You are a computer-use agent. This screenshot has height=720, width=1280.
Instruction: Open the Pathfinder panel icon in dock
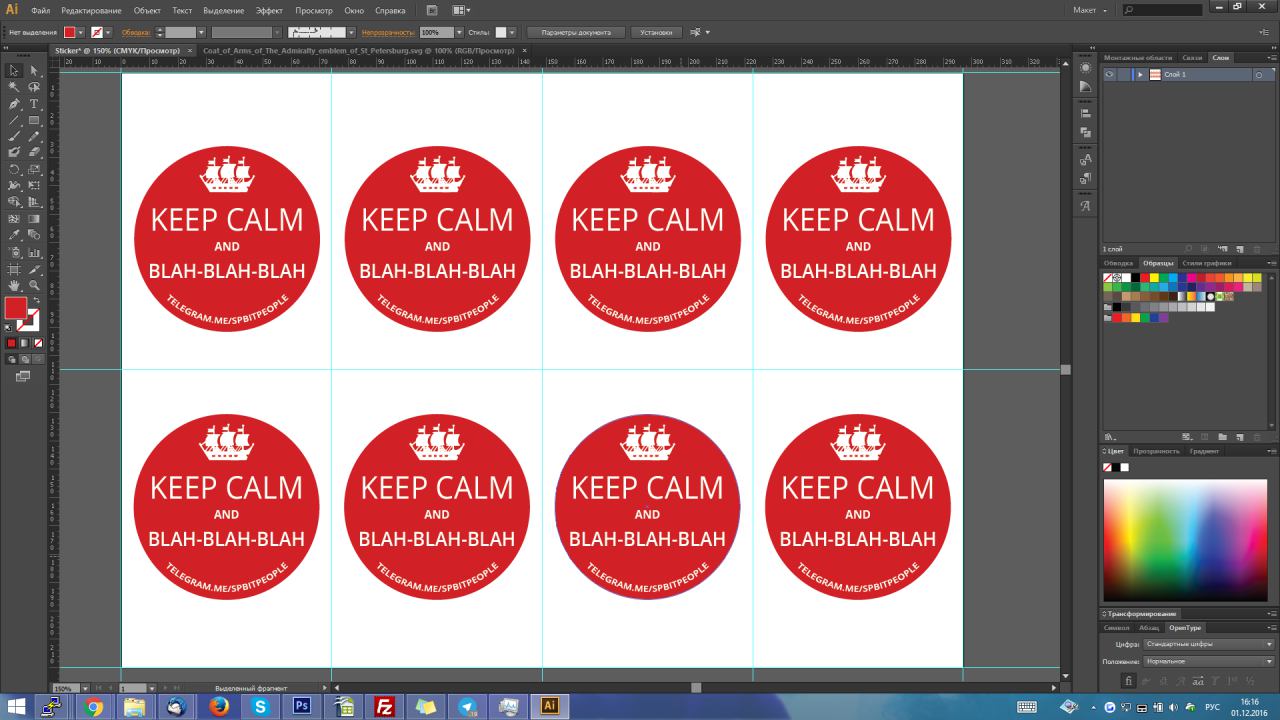coord(1086,132)
